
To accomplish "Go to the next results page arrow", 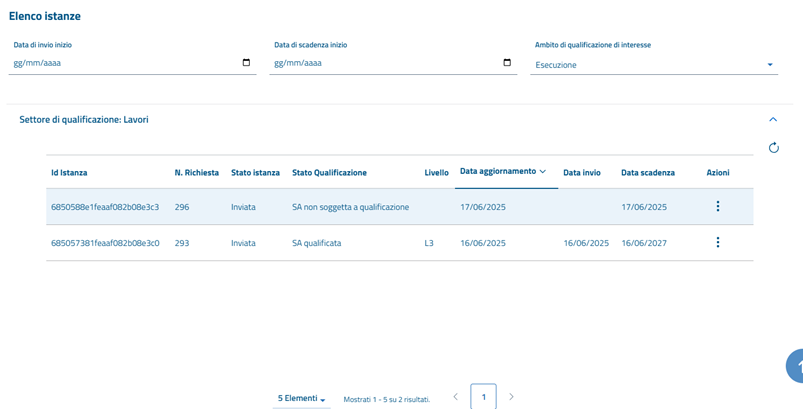I will (x=511, y=397).
